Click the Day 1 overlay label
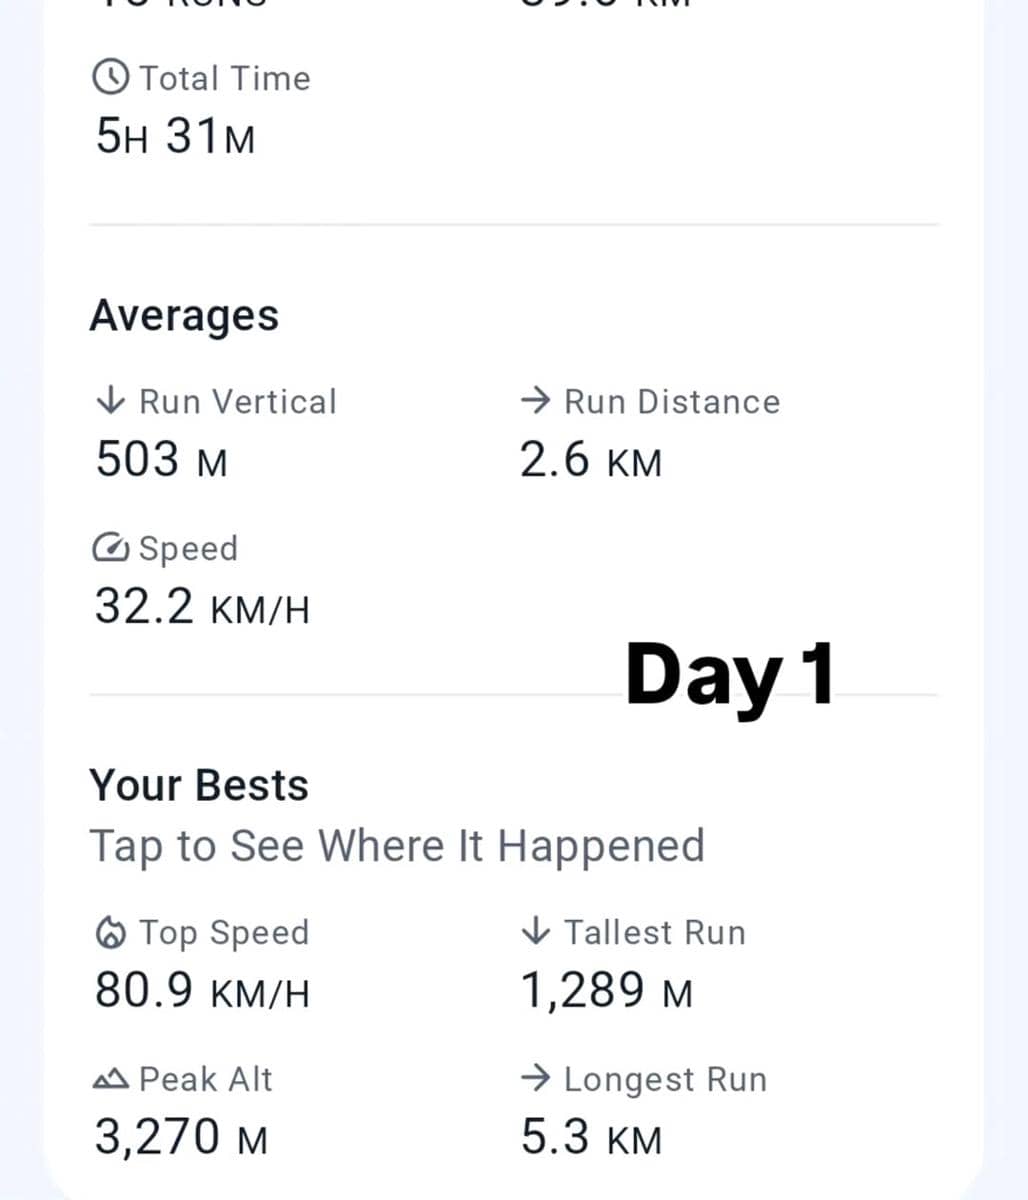Screen dimensions: 1028x1200 pyautogui.click(x=729, y=675)
